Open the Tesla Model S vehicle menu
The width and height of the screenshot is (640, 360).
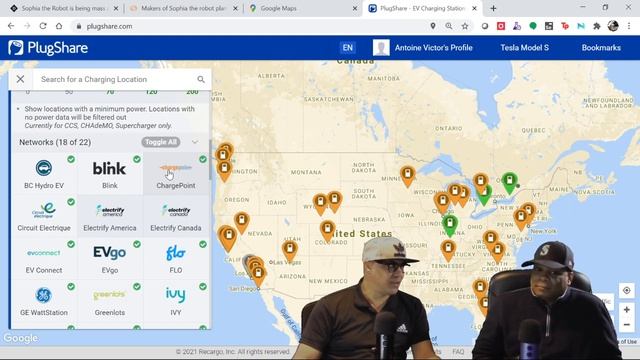click(x=524, y=48)
